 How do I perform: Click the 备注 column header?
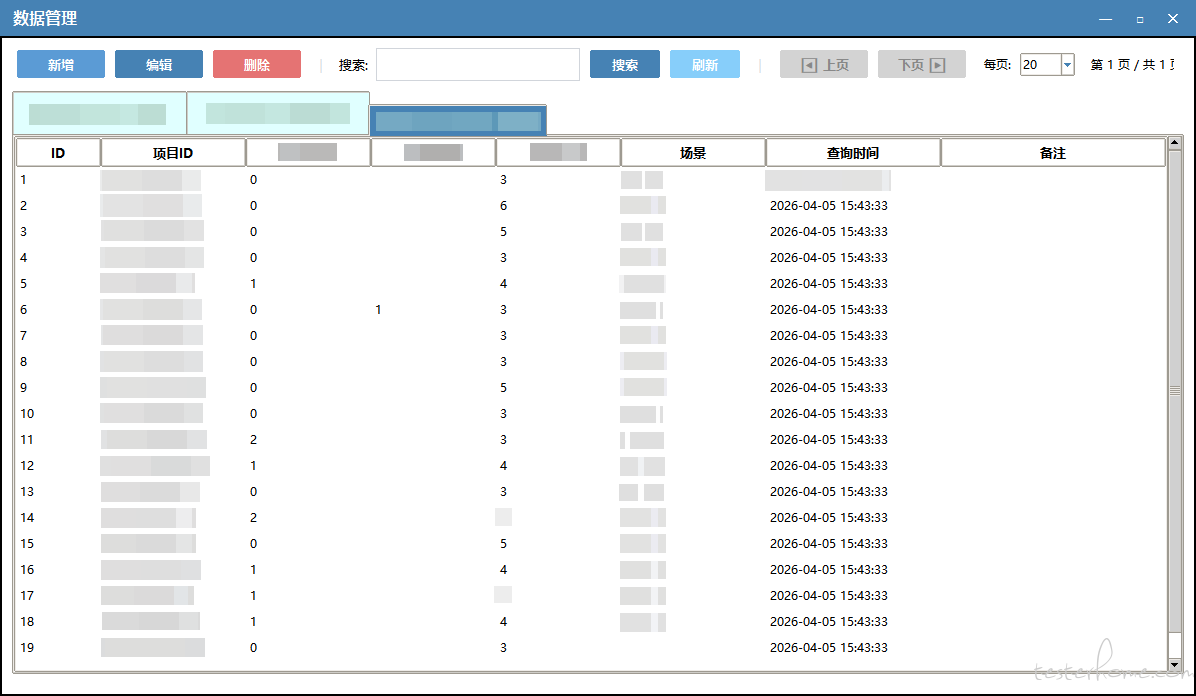pyautogui.click(x=1052, y=153)
